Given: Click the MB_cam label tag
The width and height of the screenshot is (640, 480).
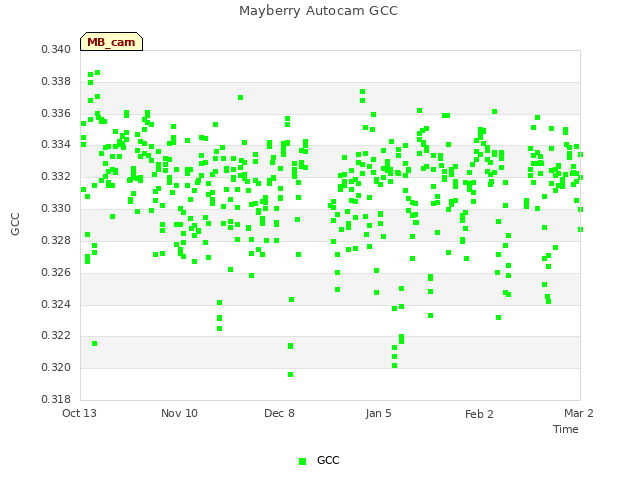Looking at the screenshot, I should click(111, 42).
